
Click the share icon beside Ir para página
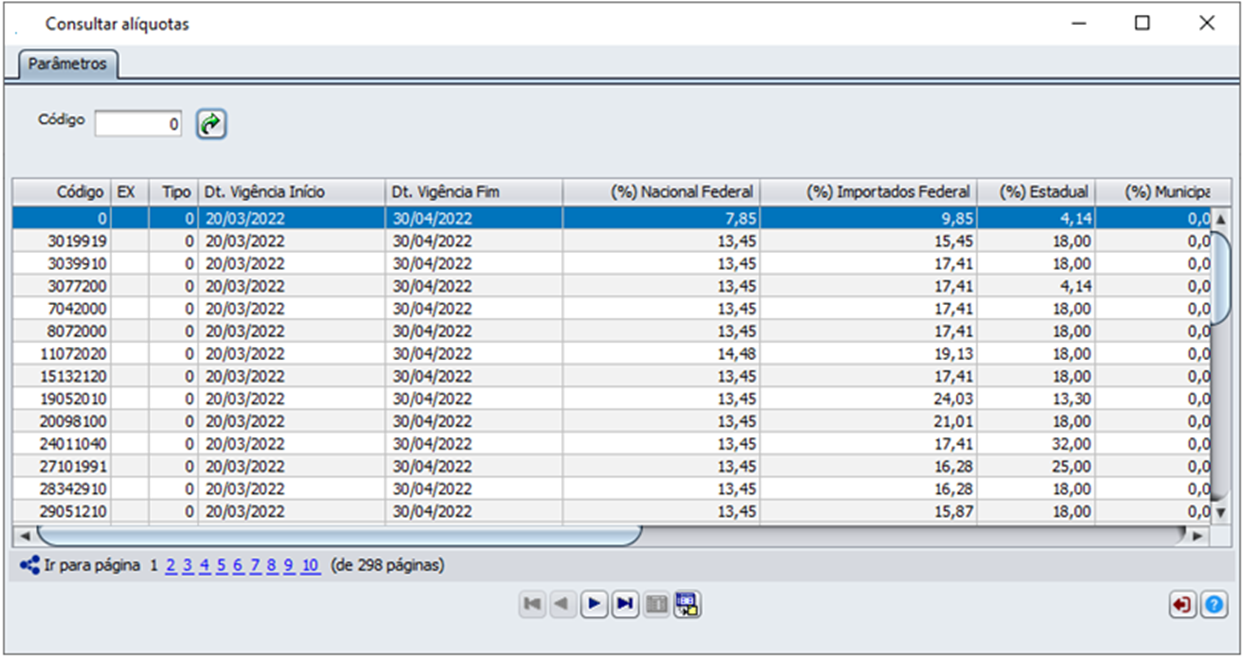(29, 566)
